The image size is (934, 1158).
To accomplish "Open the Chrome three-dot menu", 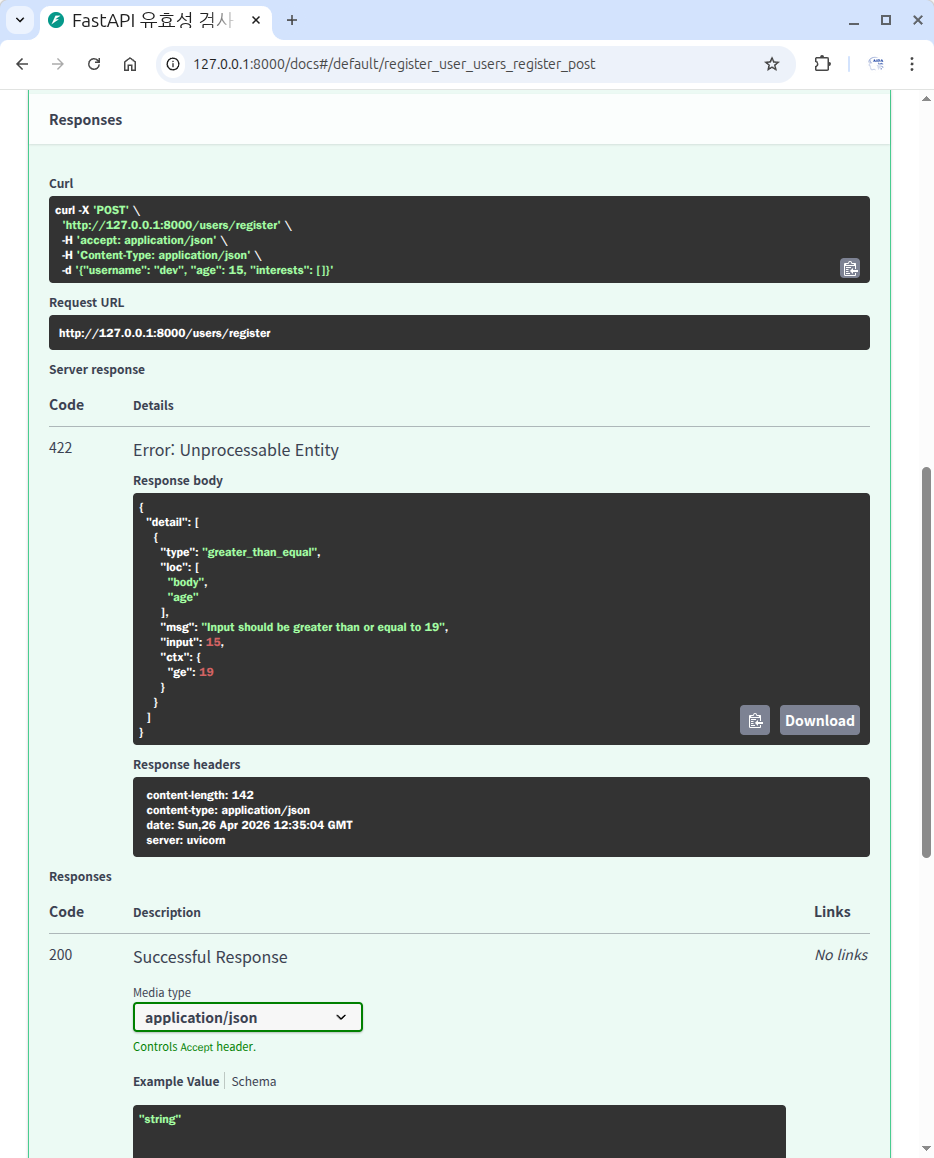I will (x=912, y=64).
